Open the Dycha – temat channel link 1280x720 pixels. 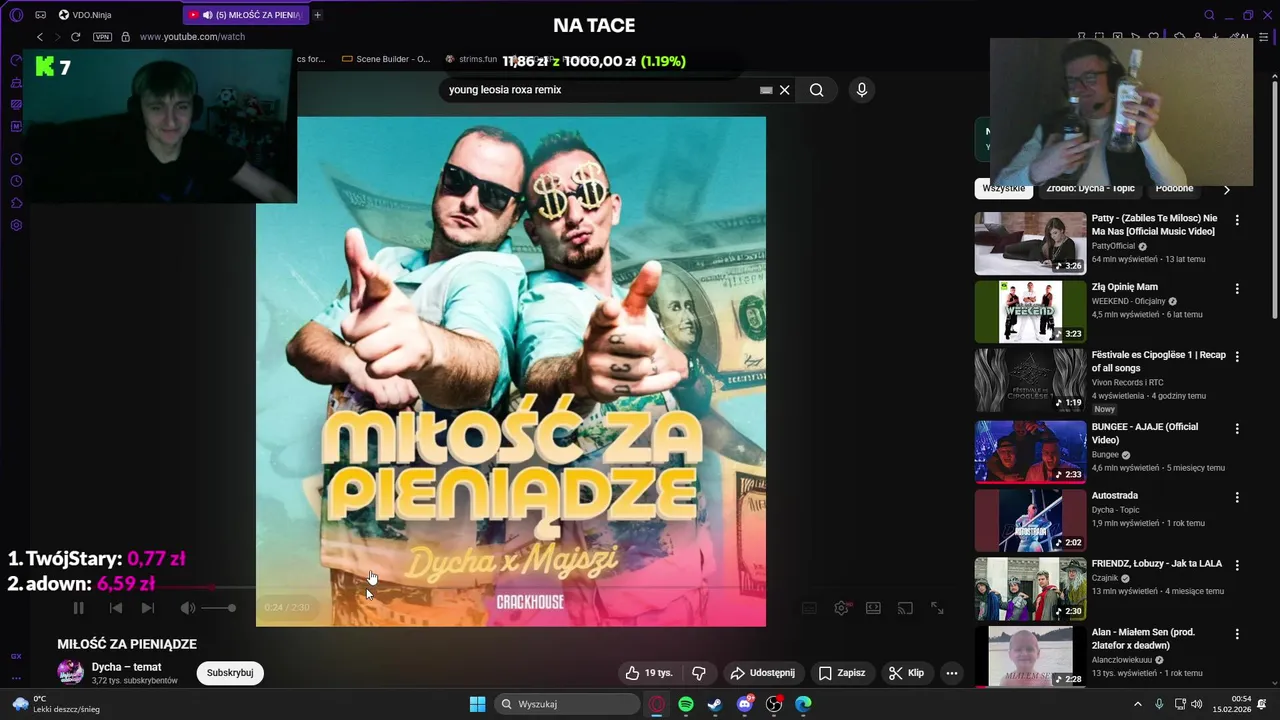(x=126, y=667)
